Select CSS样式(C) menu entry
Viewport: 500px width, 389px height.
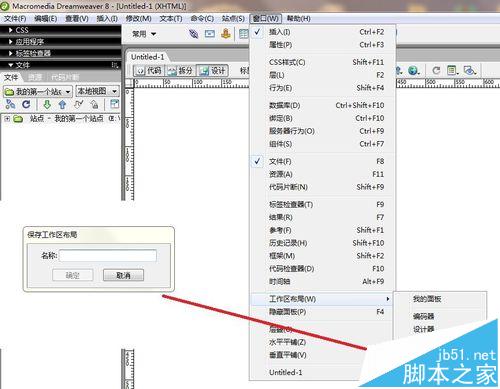pyautogui.click(x=322, y=62)
